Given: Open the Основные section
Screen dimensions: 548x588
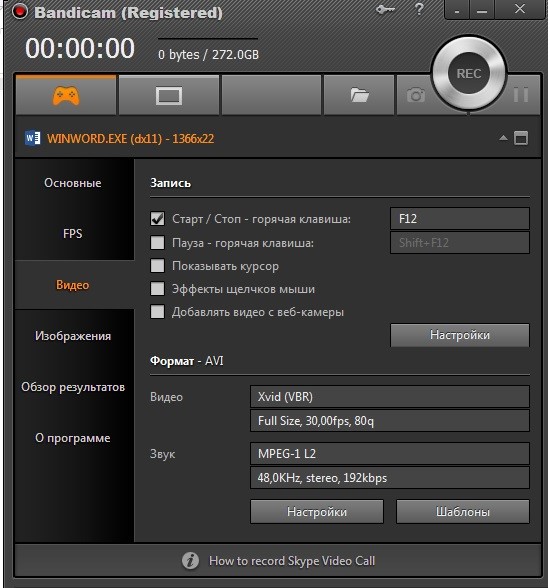Looking at the screenshot, I should (73, 183).
